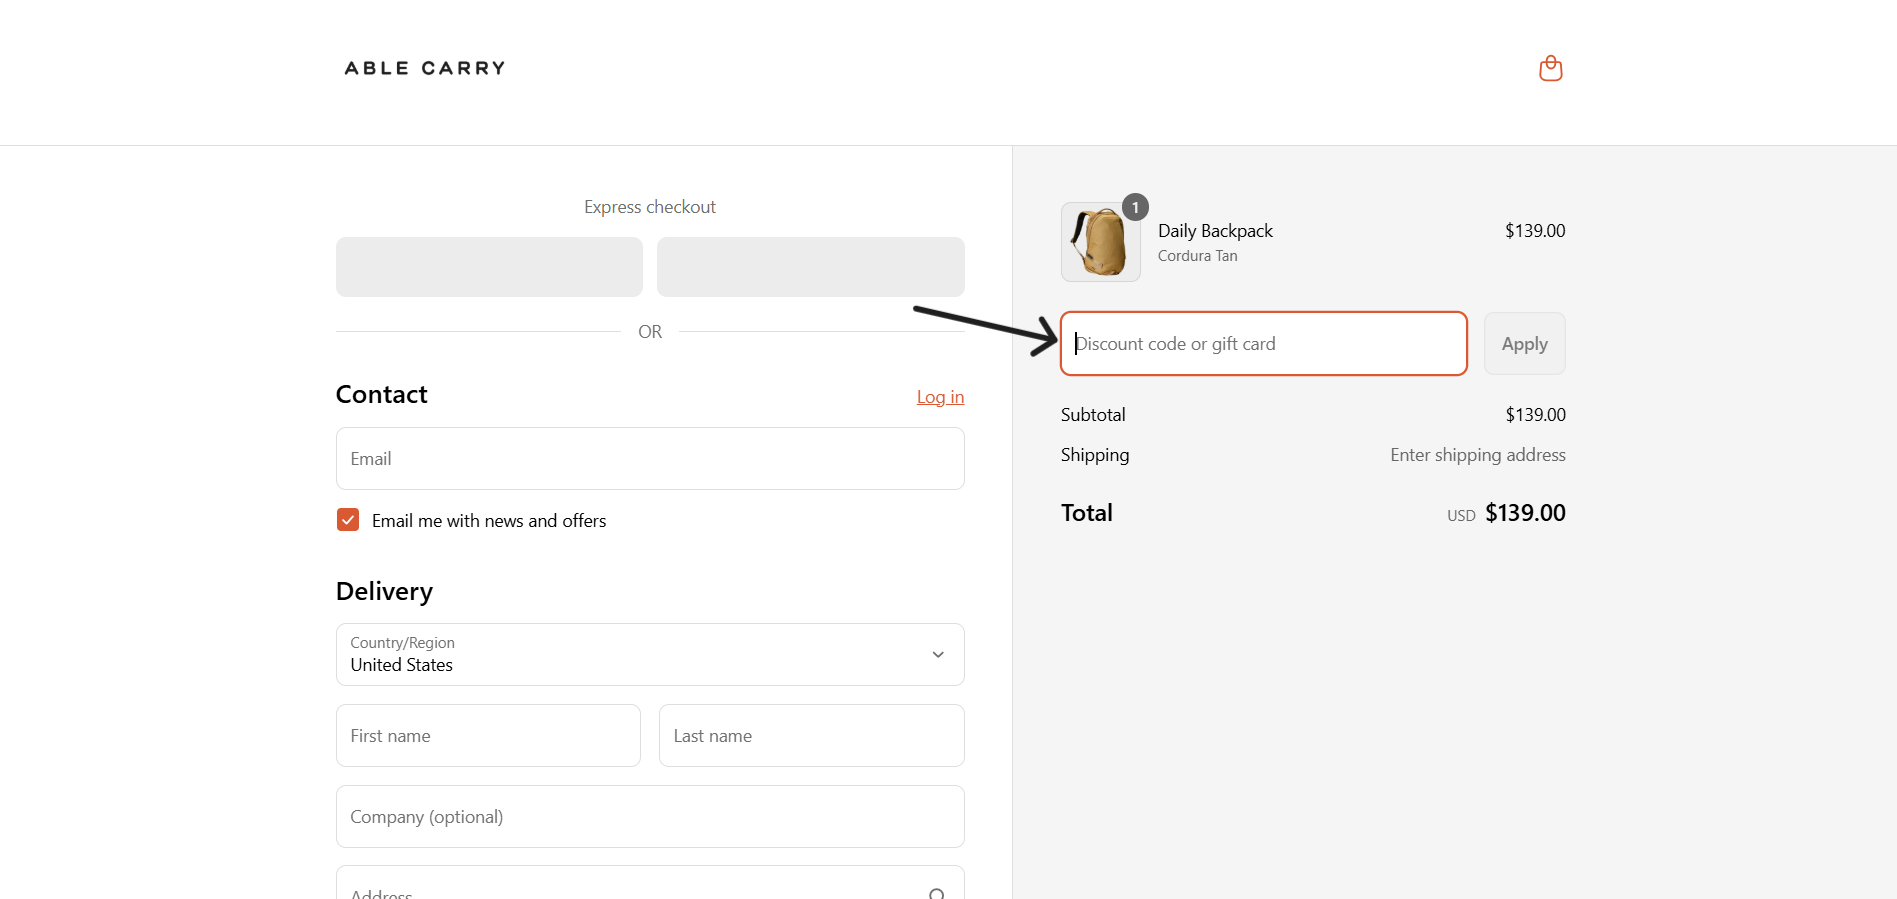Click the right express checkout button
The height and width of the screenshot is (899, 1897).
810,267
